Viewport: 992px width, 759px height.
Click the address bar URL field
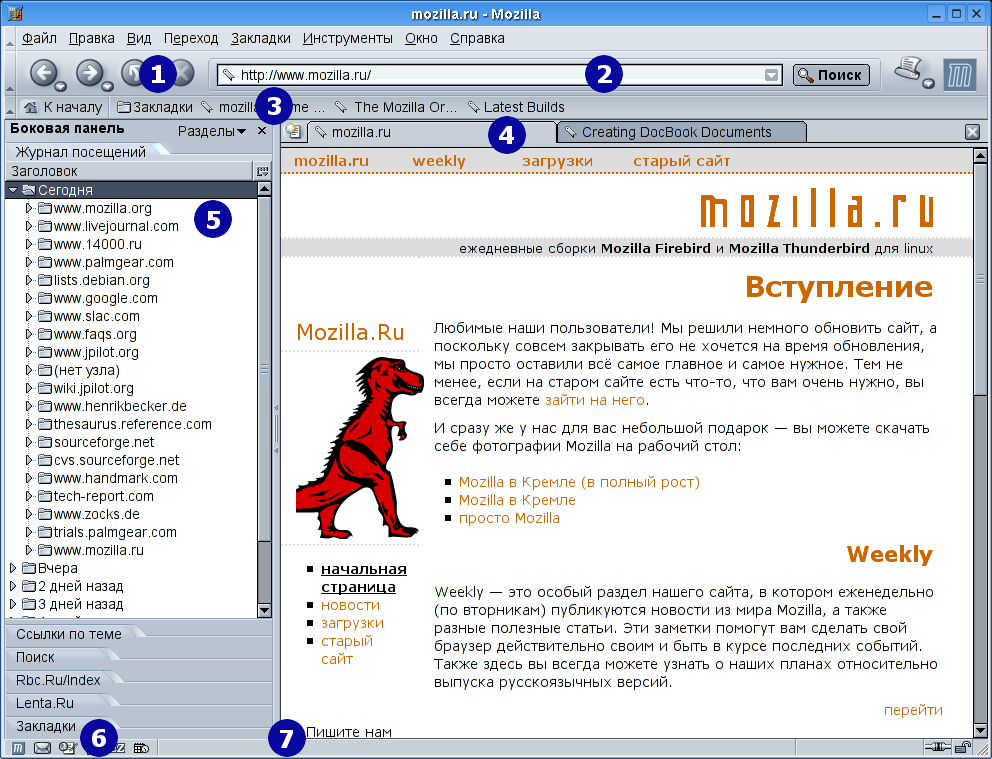(500, 75)
